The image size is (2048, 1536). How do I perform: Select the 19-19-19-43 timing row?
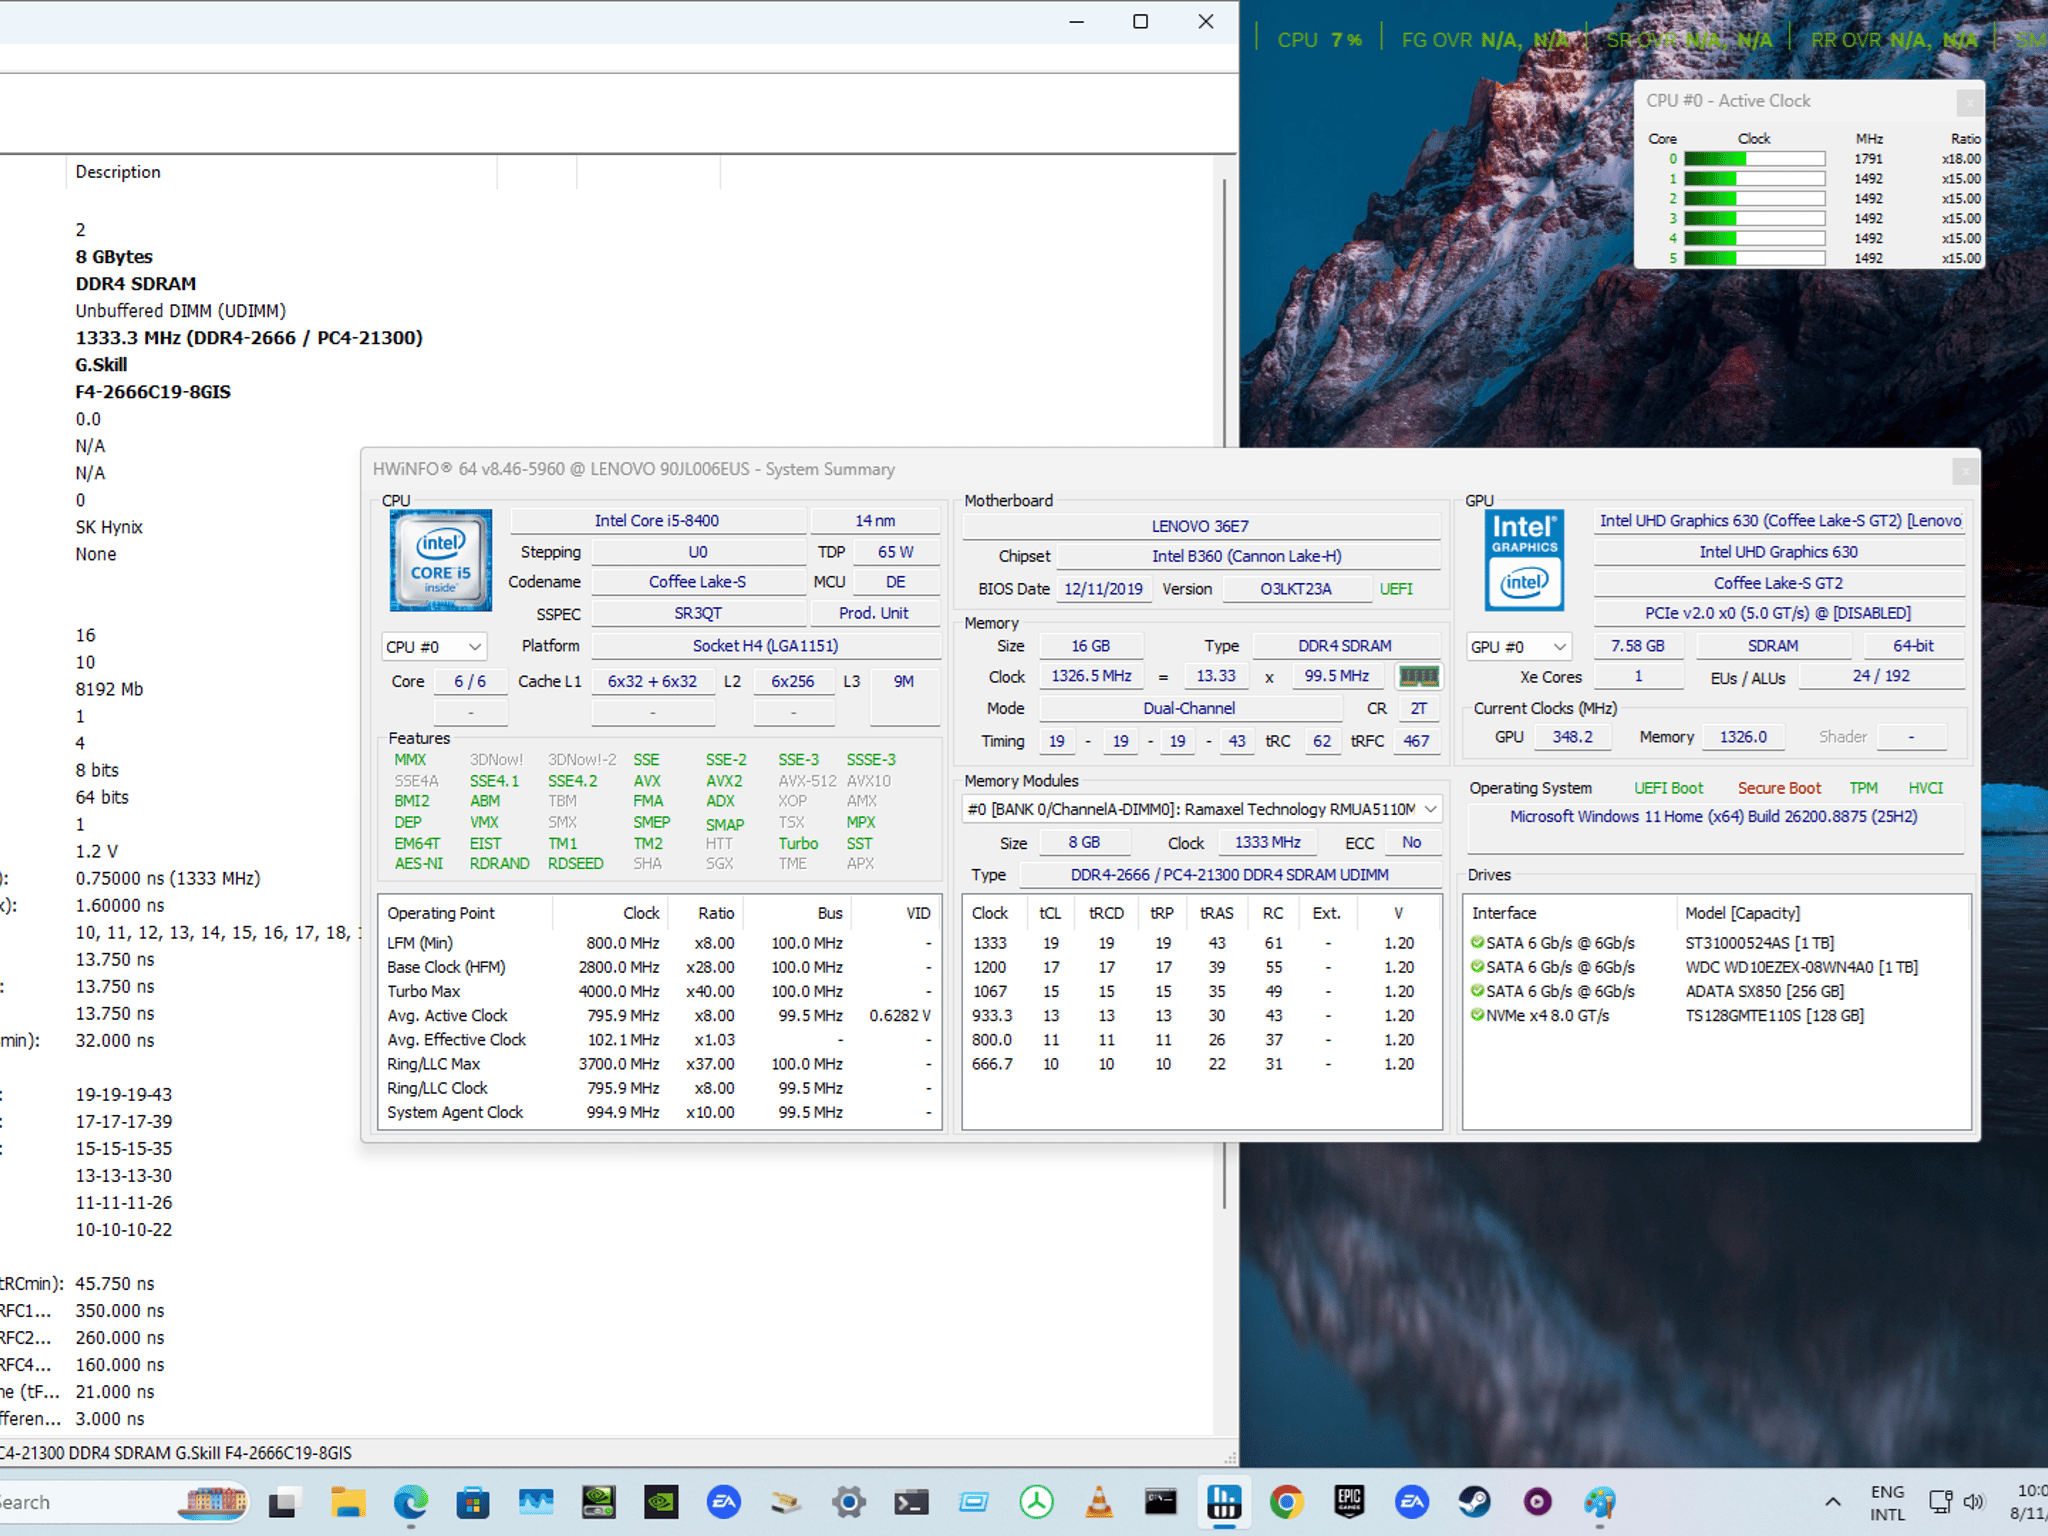tap(124, 1094)
